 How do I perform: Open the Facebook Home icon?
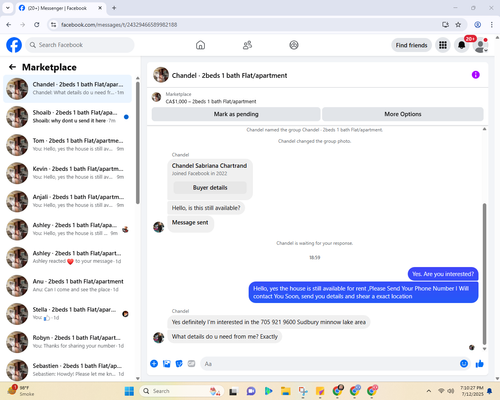pos(200,45)
